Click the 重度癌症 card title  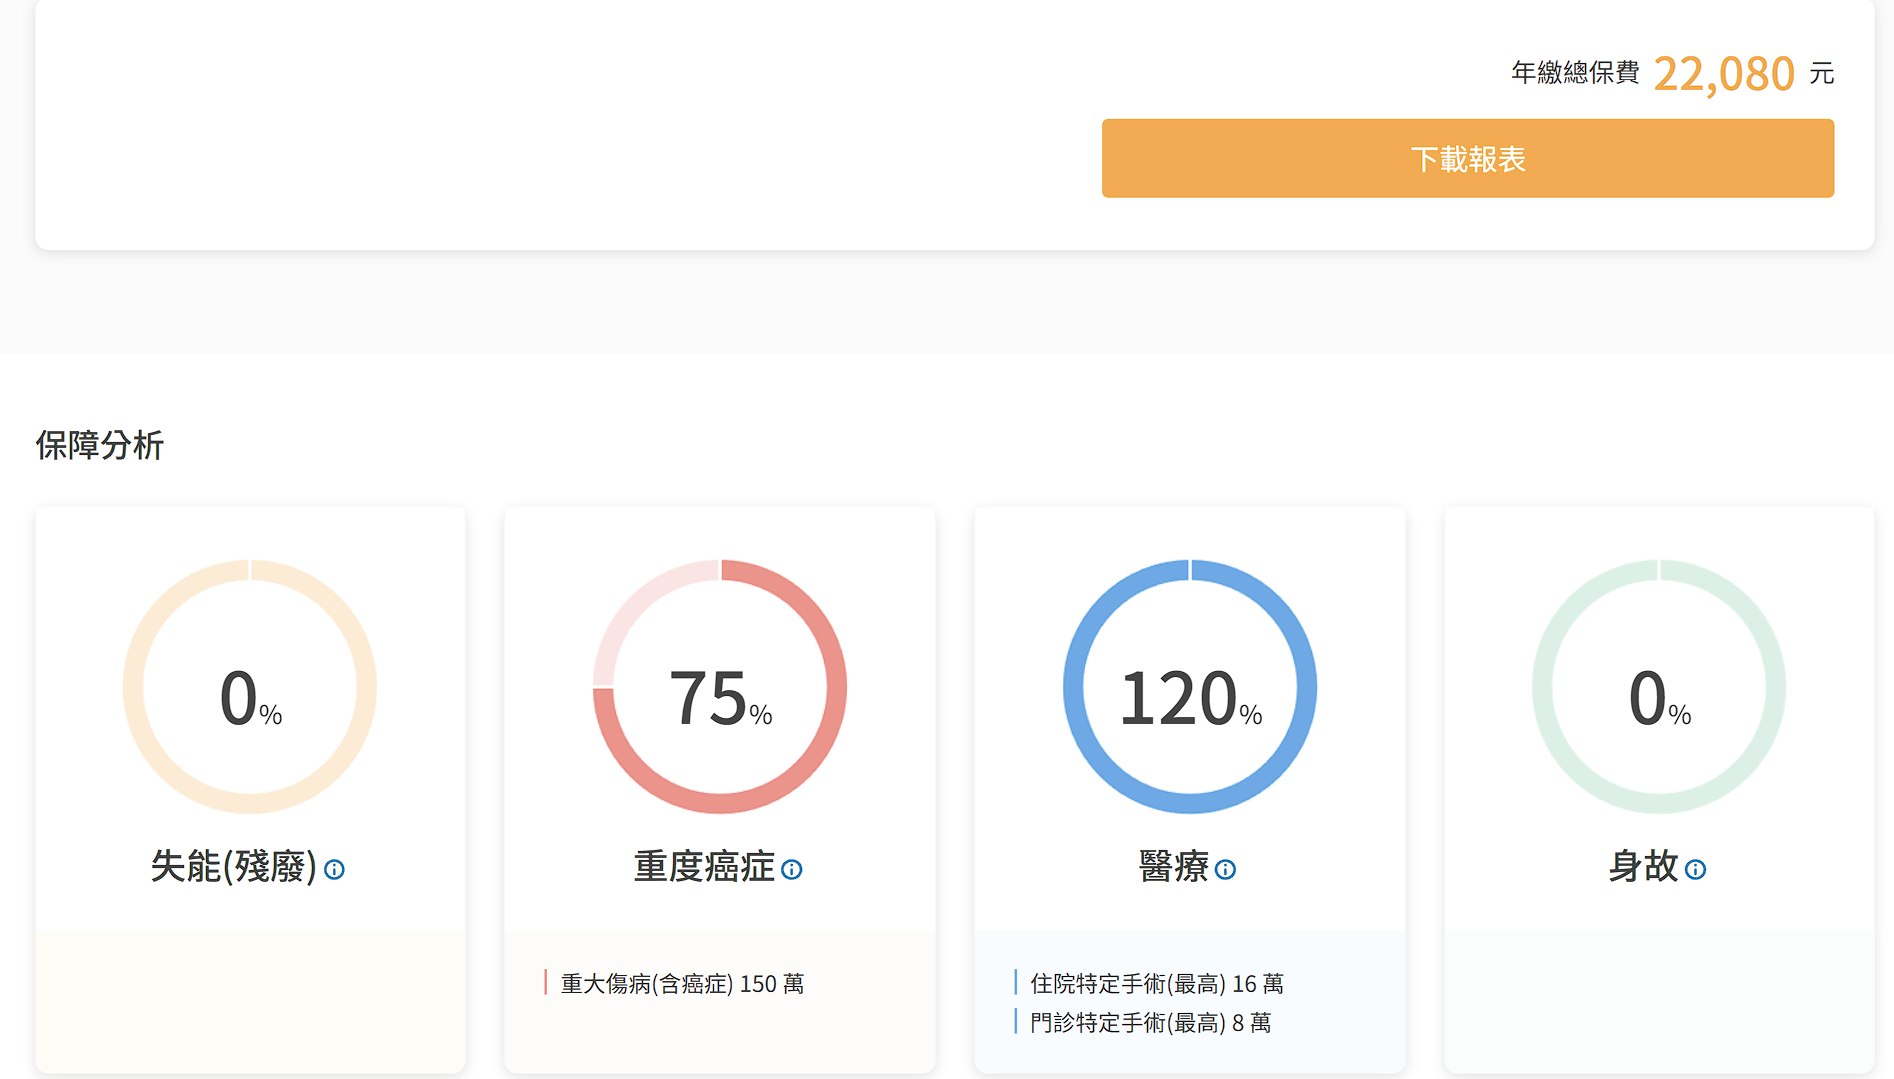704,866
